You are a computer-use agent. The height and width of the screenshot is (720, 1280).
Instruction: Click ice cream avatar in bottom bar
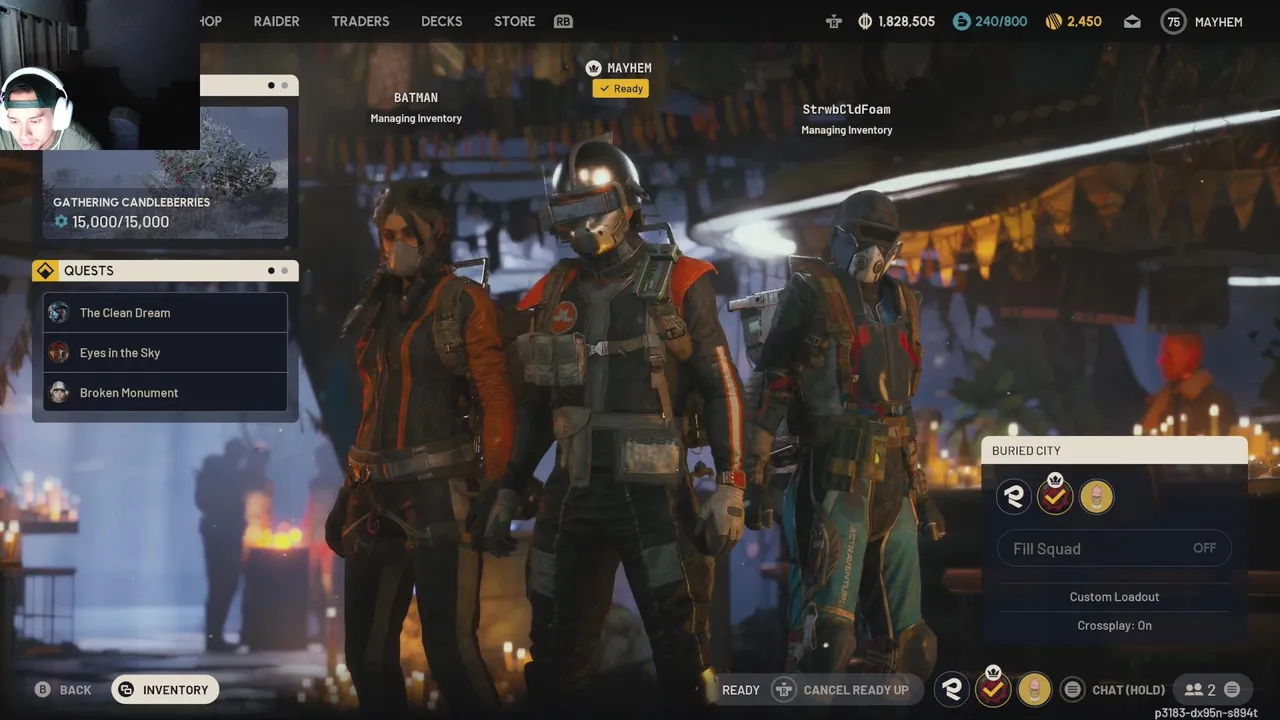[1034, 689]
